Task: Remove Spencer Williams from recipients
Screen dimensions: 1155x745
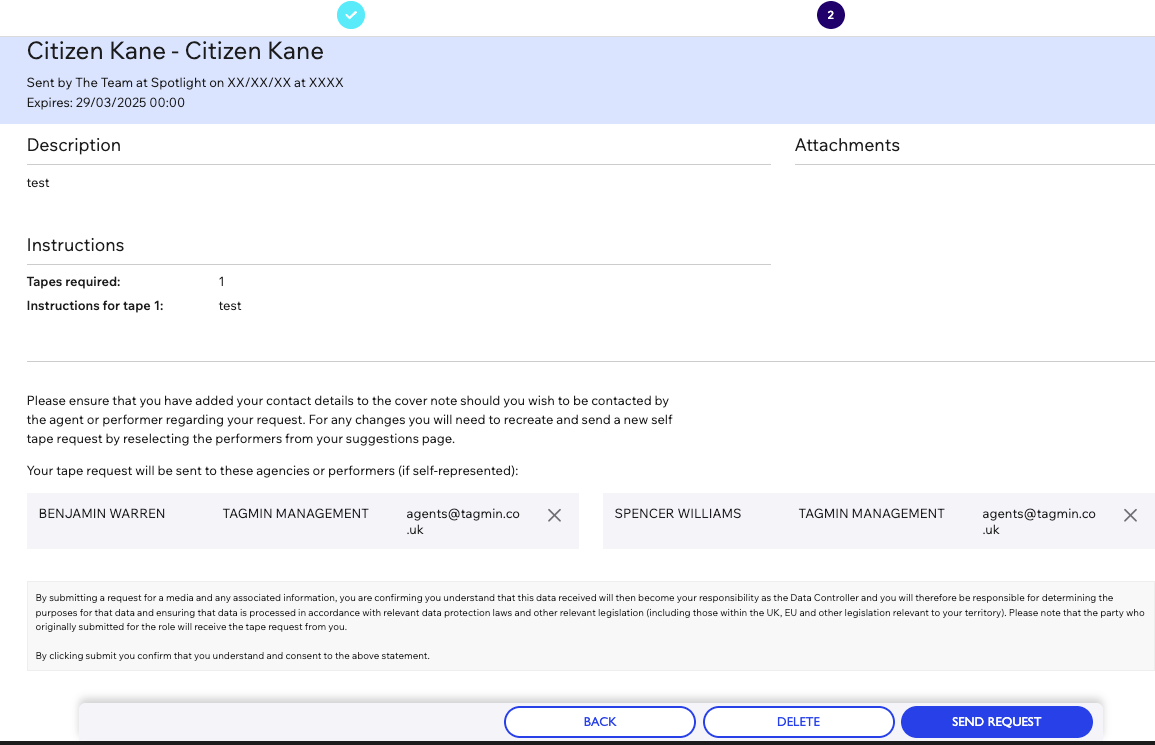Action: 1130,516
